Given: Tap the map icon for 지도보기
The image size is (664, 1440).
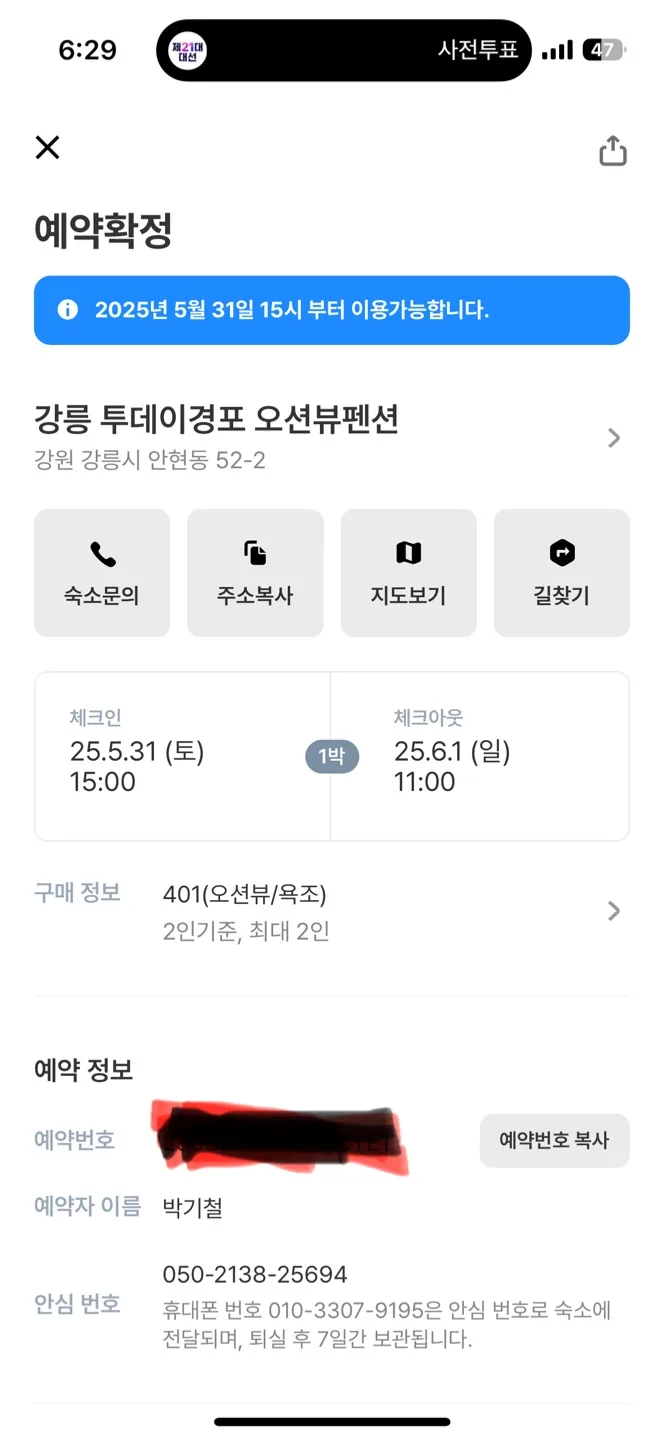Looking at the screenshot, I should coord(408,553).
